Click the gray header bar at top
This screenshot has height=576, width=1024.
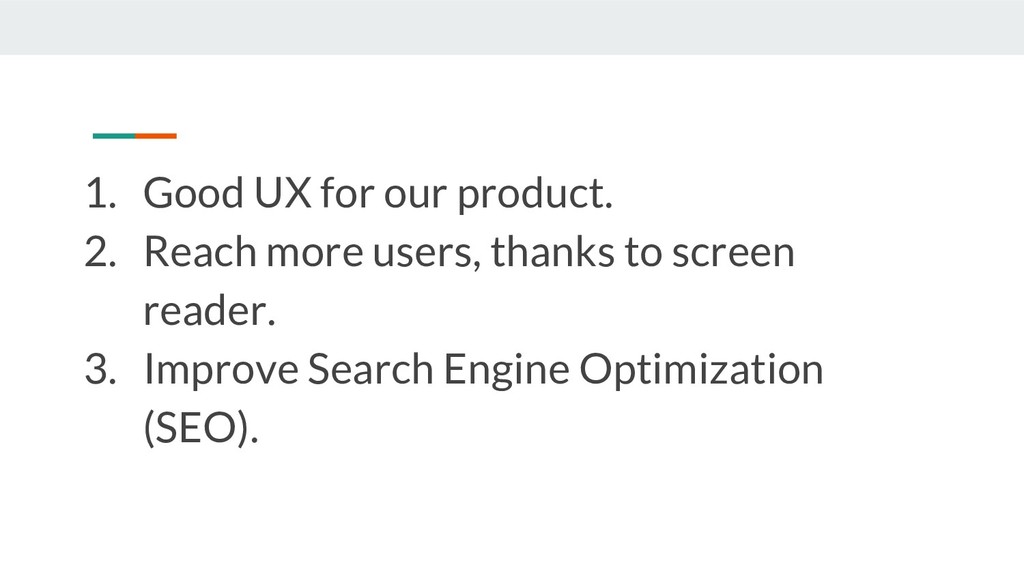click(512, 27)
